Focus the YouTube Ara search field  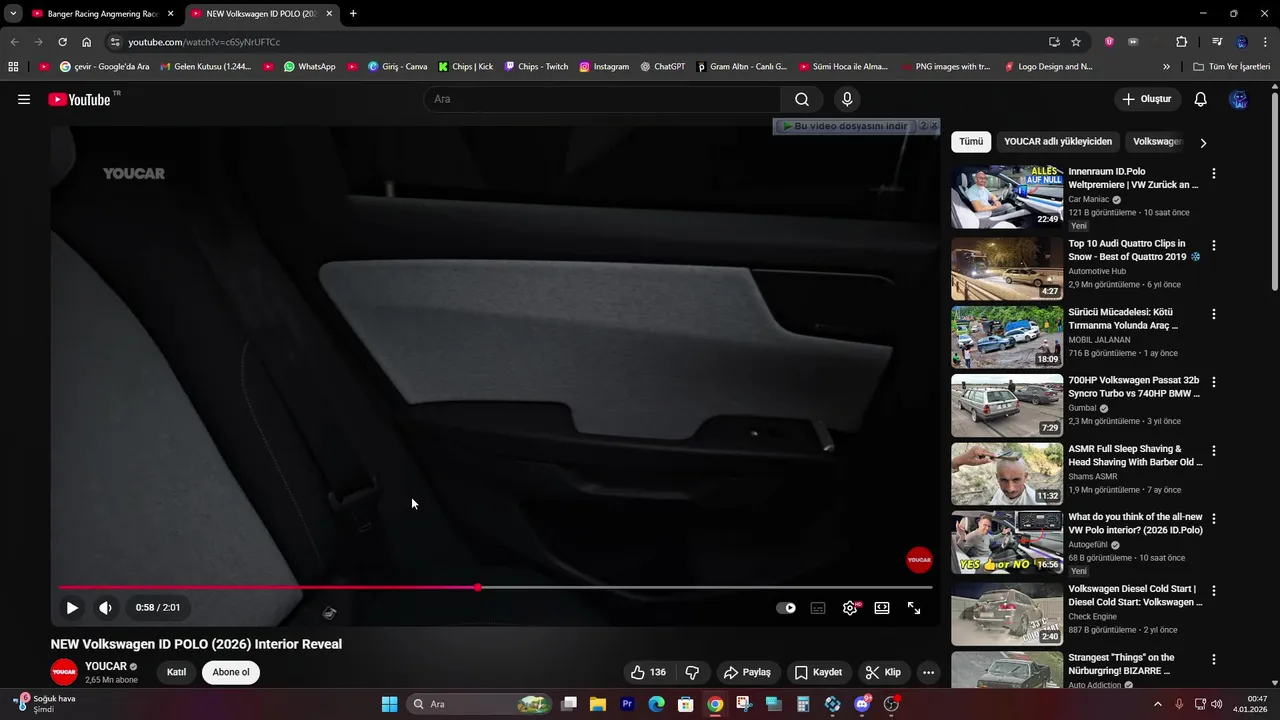602,99
